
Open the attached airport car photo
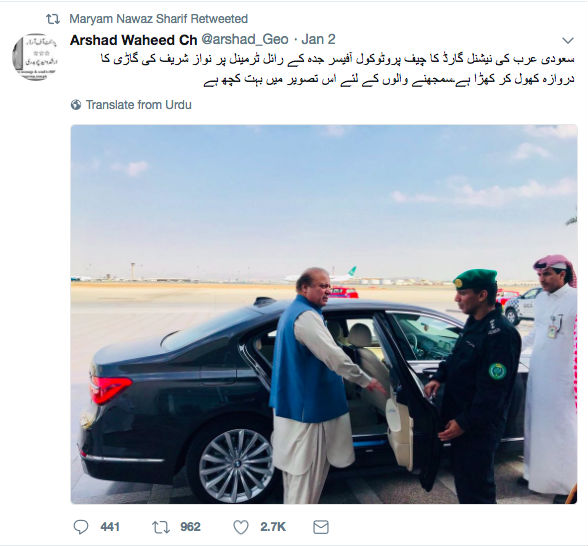click(x=324, y=314)
